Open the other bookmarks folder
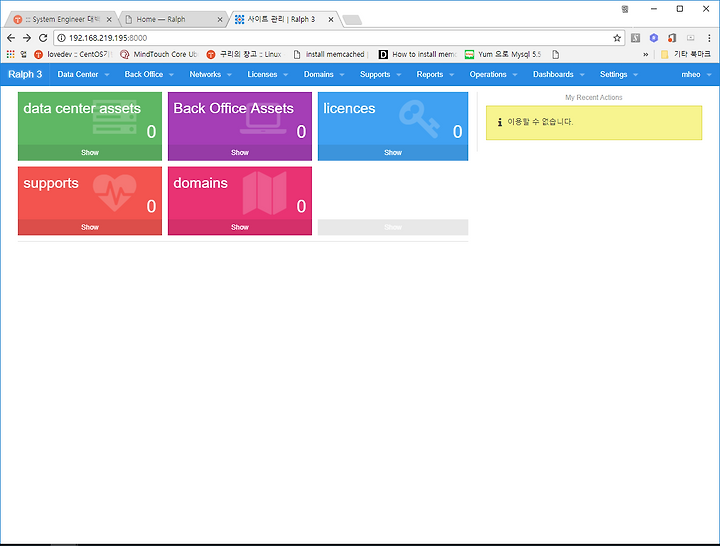 pyautogui.click(x=686, y=54)
